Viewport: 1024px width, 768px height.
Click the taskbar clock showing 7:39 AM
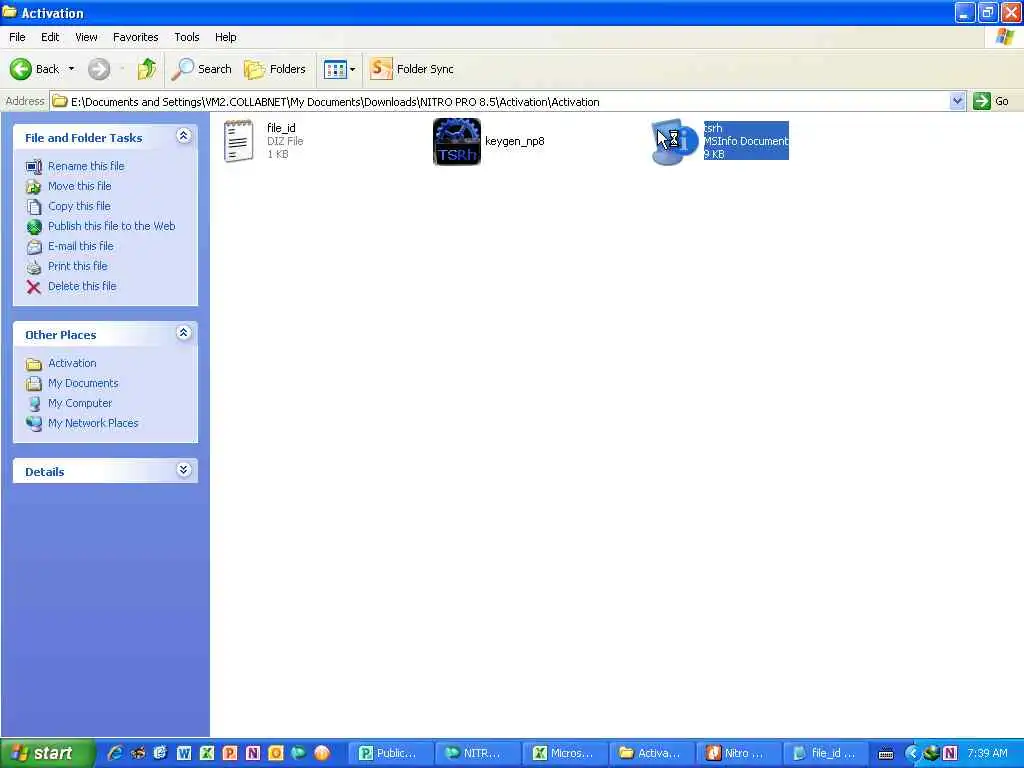click(987, 753)
